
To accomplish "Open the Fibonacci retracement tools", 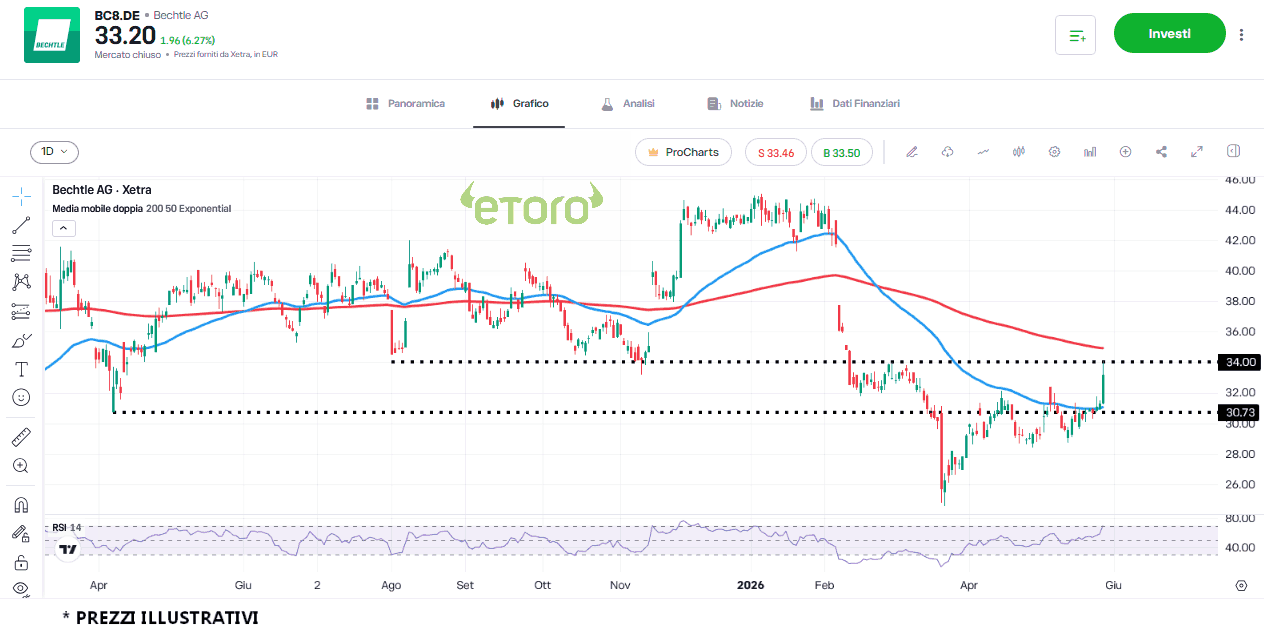I will [21, 253].
